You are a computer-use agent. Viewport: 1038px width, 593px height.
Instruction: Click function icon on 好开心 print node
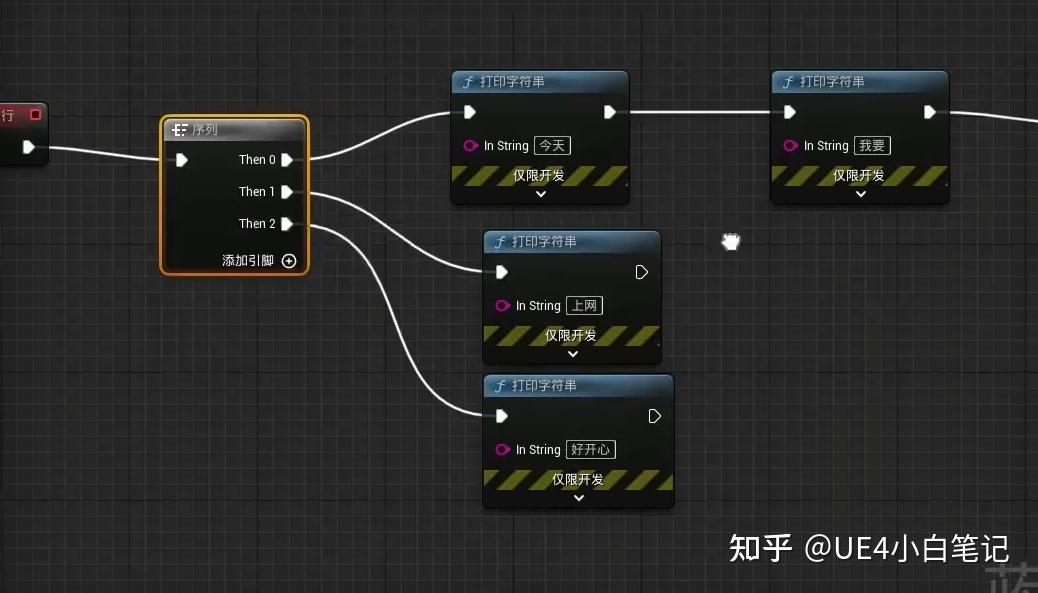(500, 386)
